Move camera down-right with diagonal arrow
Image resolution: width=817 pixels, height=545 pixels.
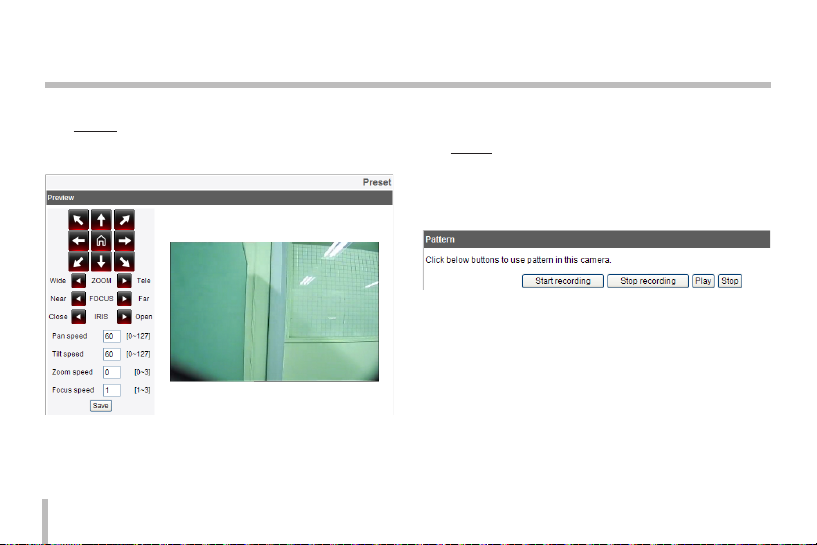coord(124,262)
